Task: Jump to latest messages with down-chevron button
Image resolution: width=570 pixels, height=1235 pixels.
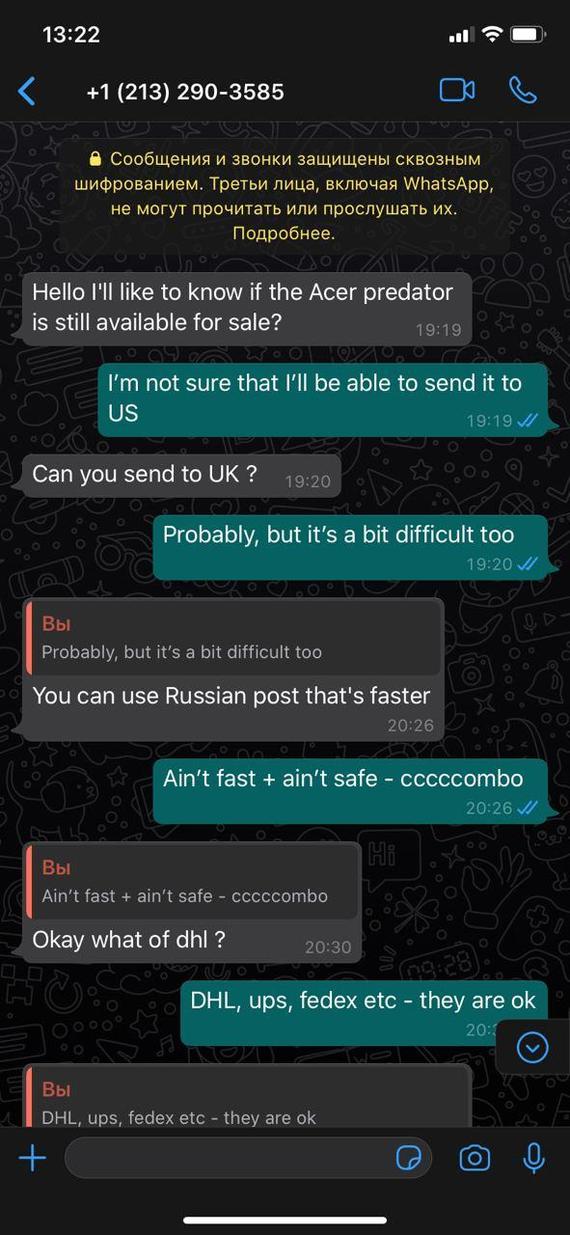Action: (533, 1047)
